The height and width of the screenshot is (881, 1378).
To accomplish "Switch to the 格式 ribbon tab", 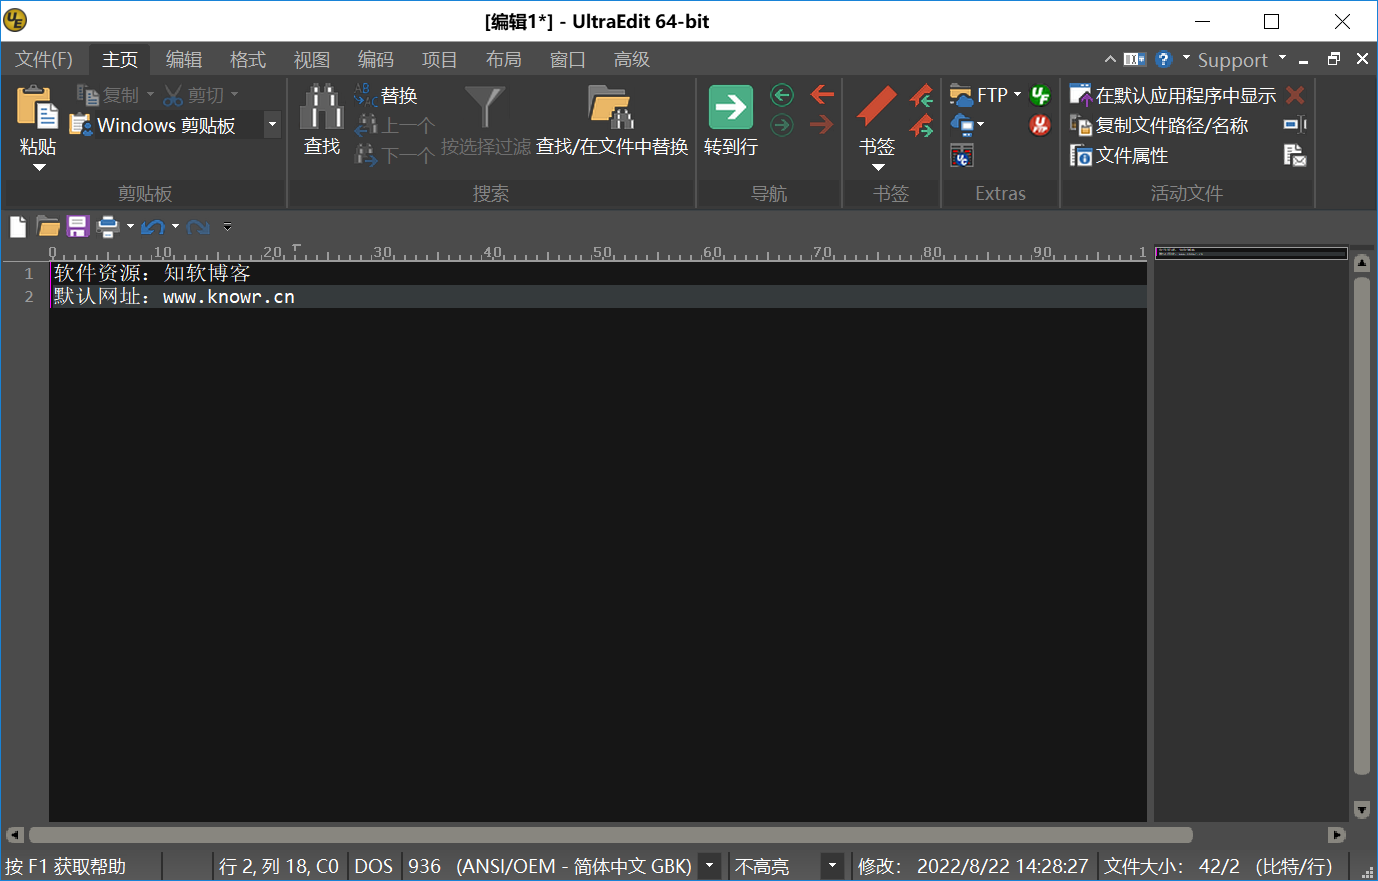I will pyautogui.click(x=248, y=59).
